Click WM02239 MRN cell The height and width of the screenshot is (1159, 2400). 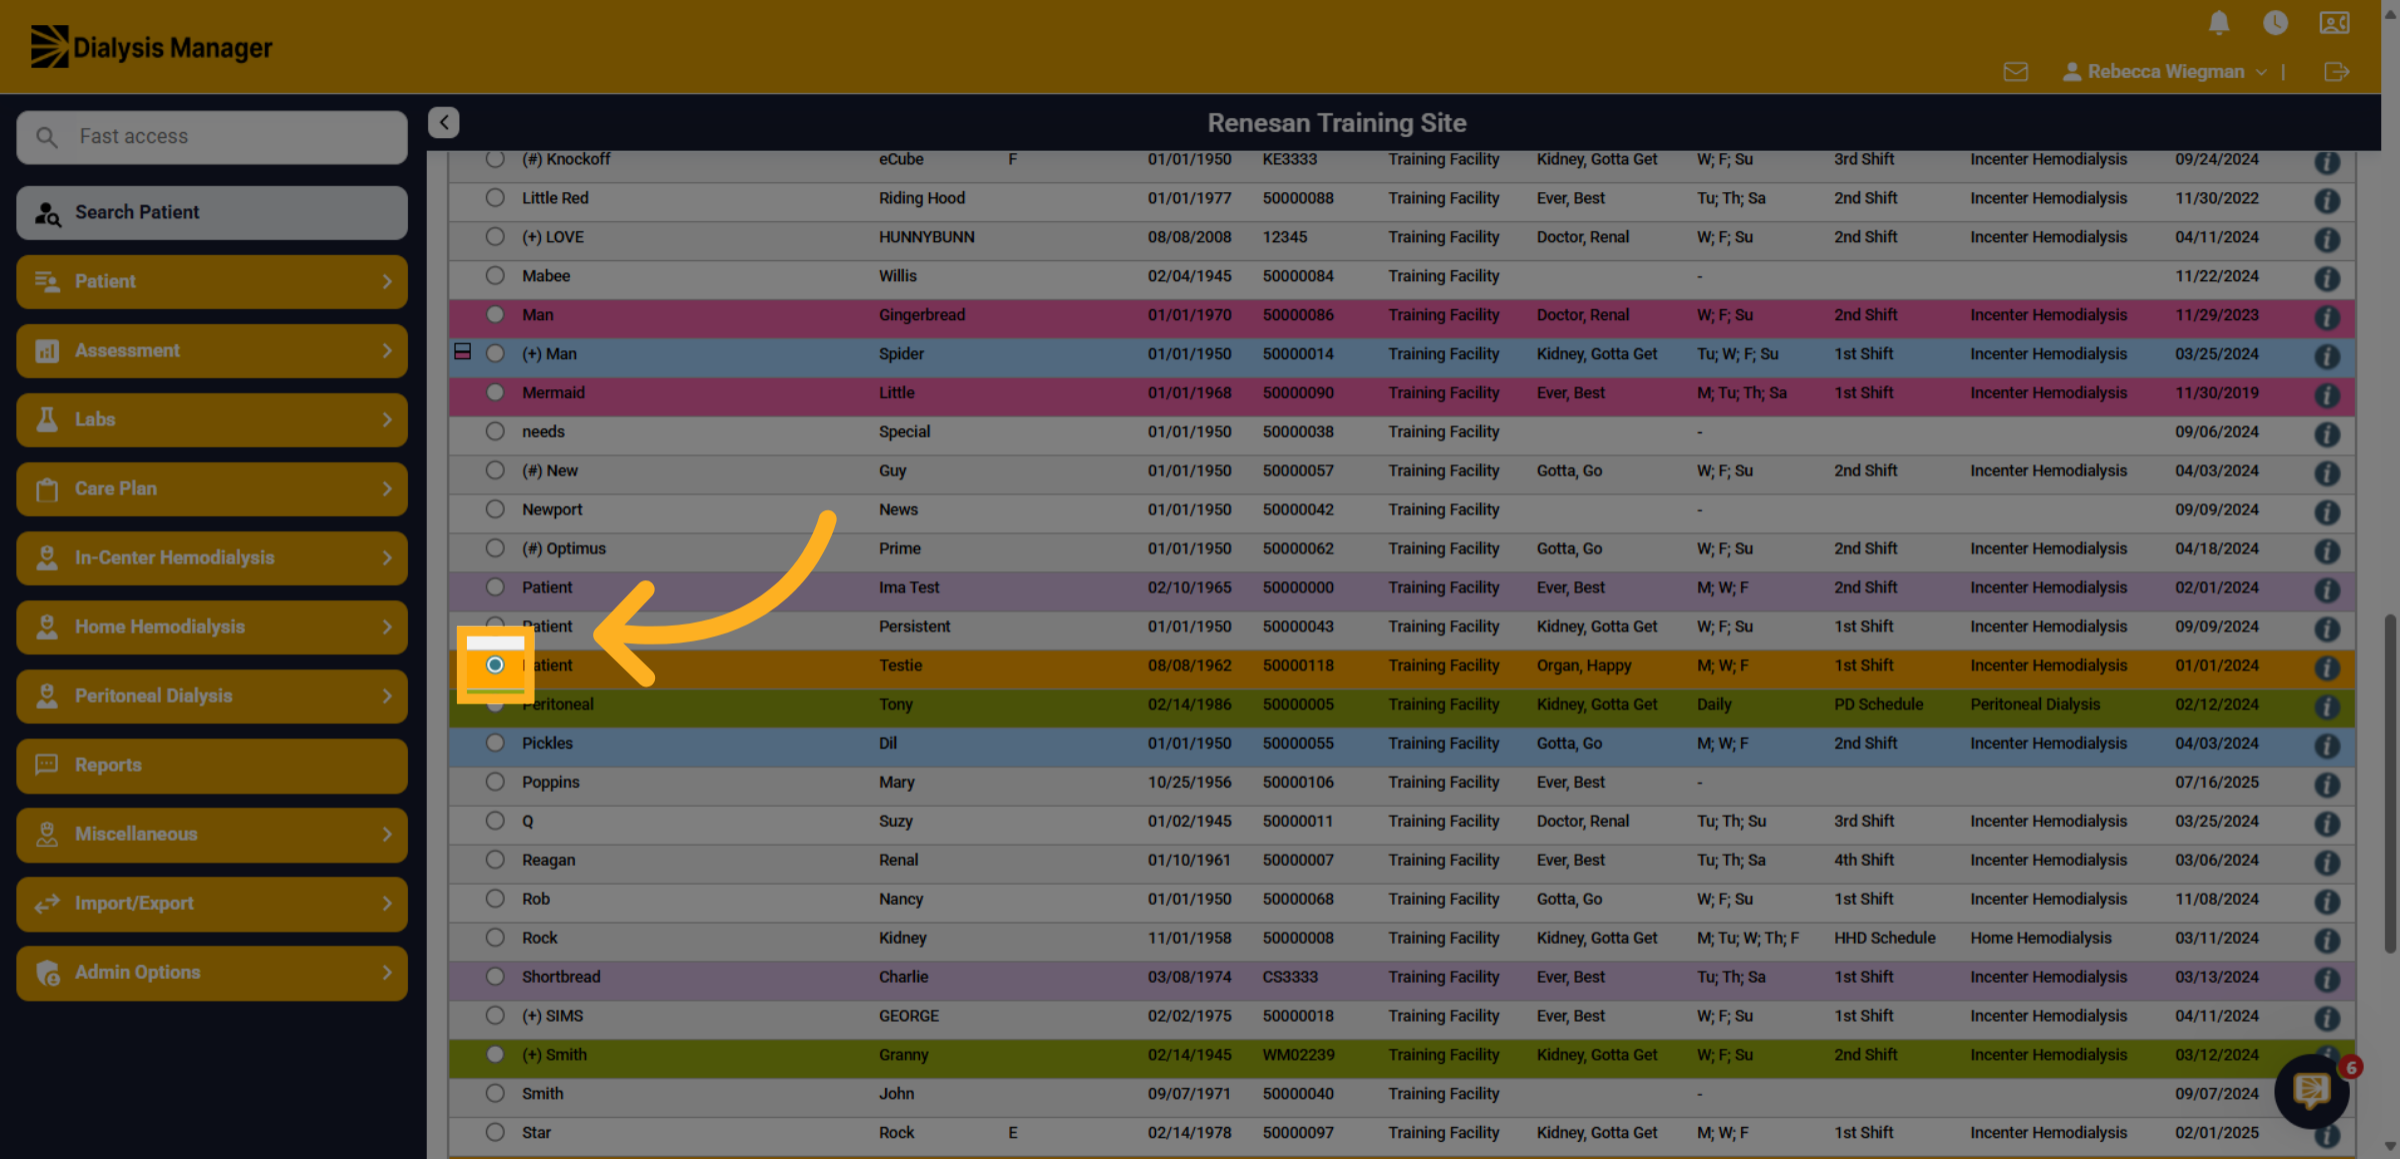1298,1055
